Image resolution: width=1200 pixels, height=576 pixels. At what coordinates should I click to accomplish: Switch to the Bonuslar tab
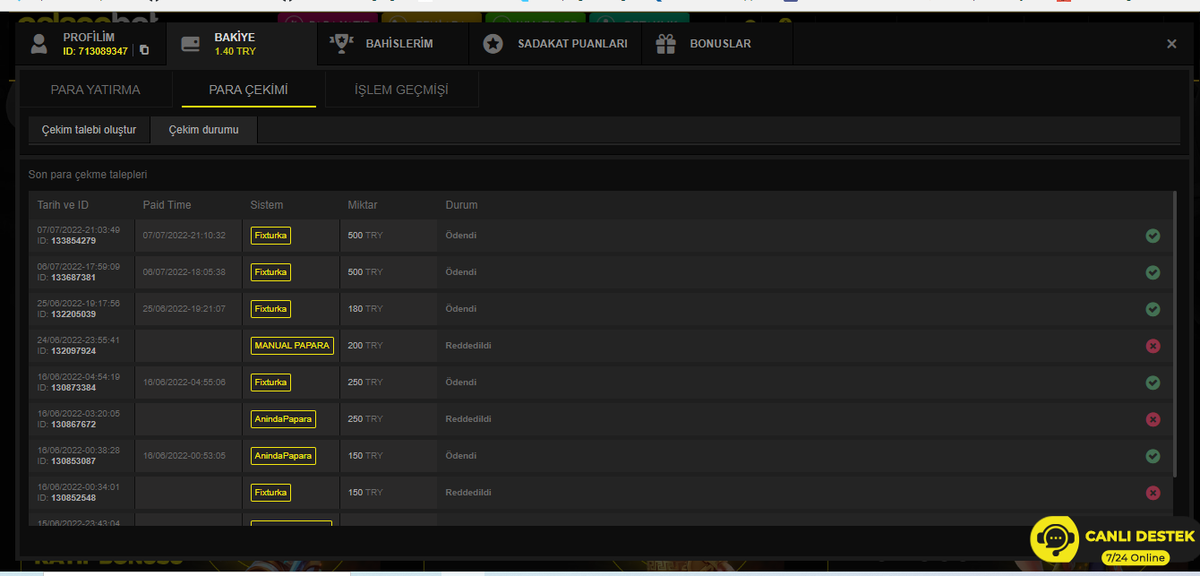[717, 44]
